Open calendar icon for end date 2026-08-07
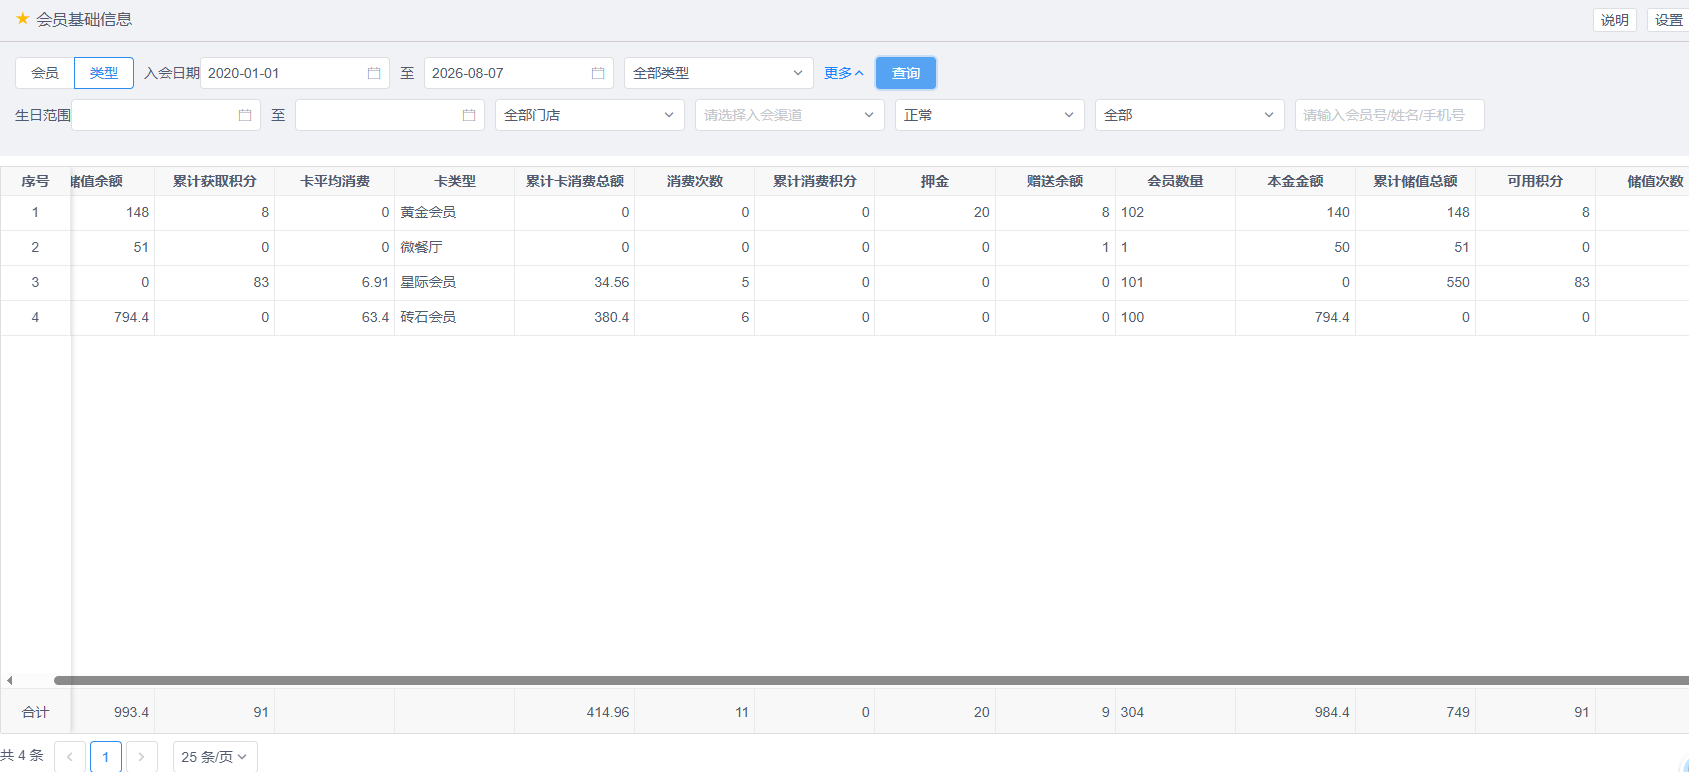 point(598,73)
